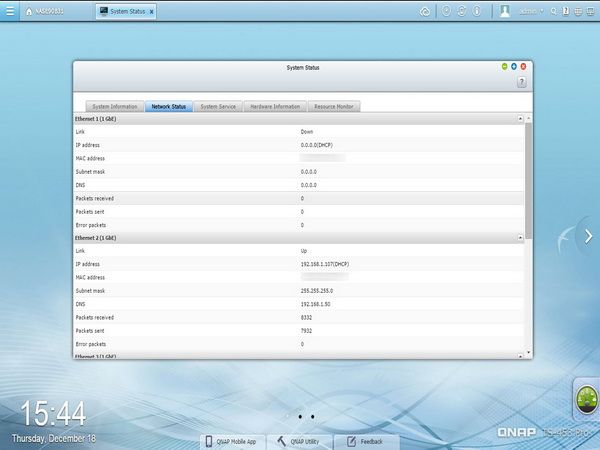Open the Resource Monitor tab
600x450 pixels.
point(334,106)
